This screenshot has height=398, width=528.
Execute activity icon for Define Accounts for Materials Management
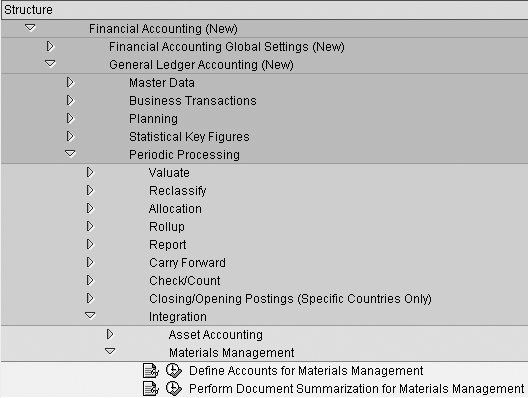point(174,370)
